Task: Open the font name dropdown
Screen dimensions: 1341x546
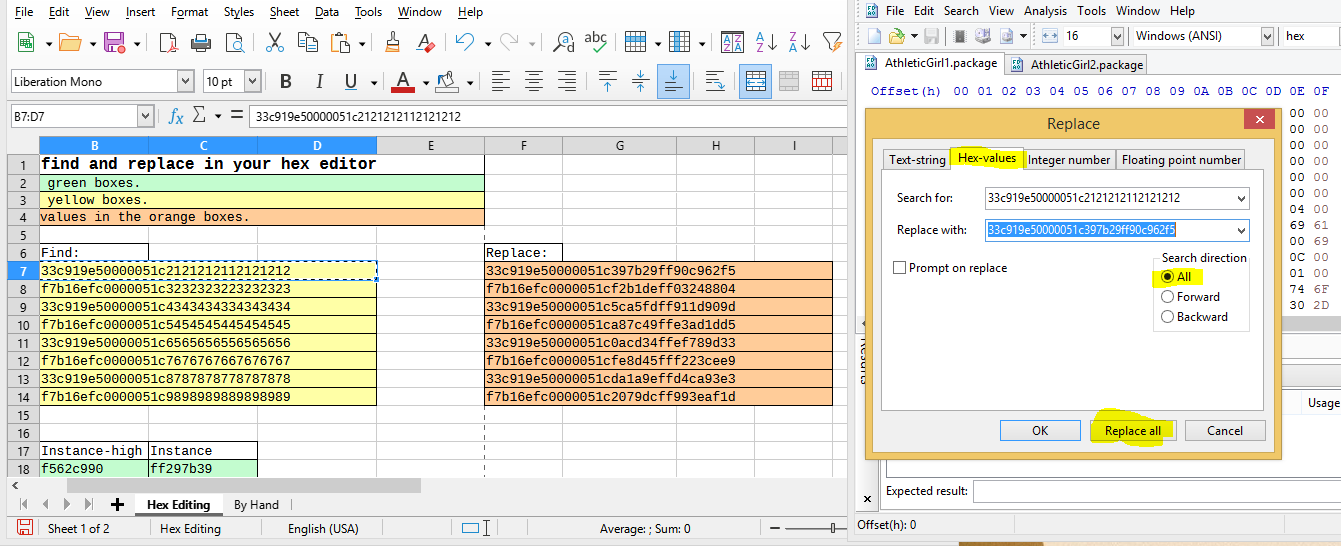Action: pos(185,82)
